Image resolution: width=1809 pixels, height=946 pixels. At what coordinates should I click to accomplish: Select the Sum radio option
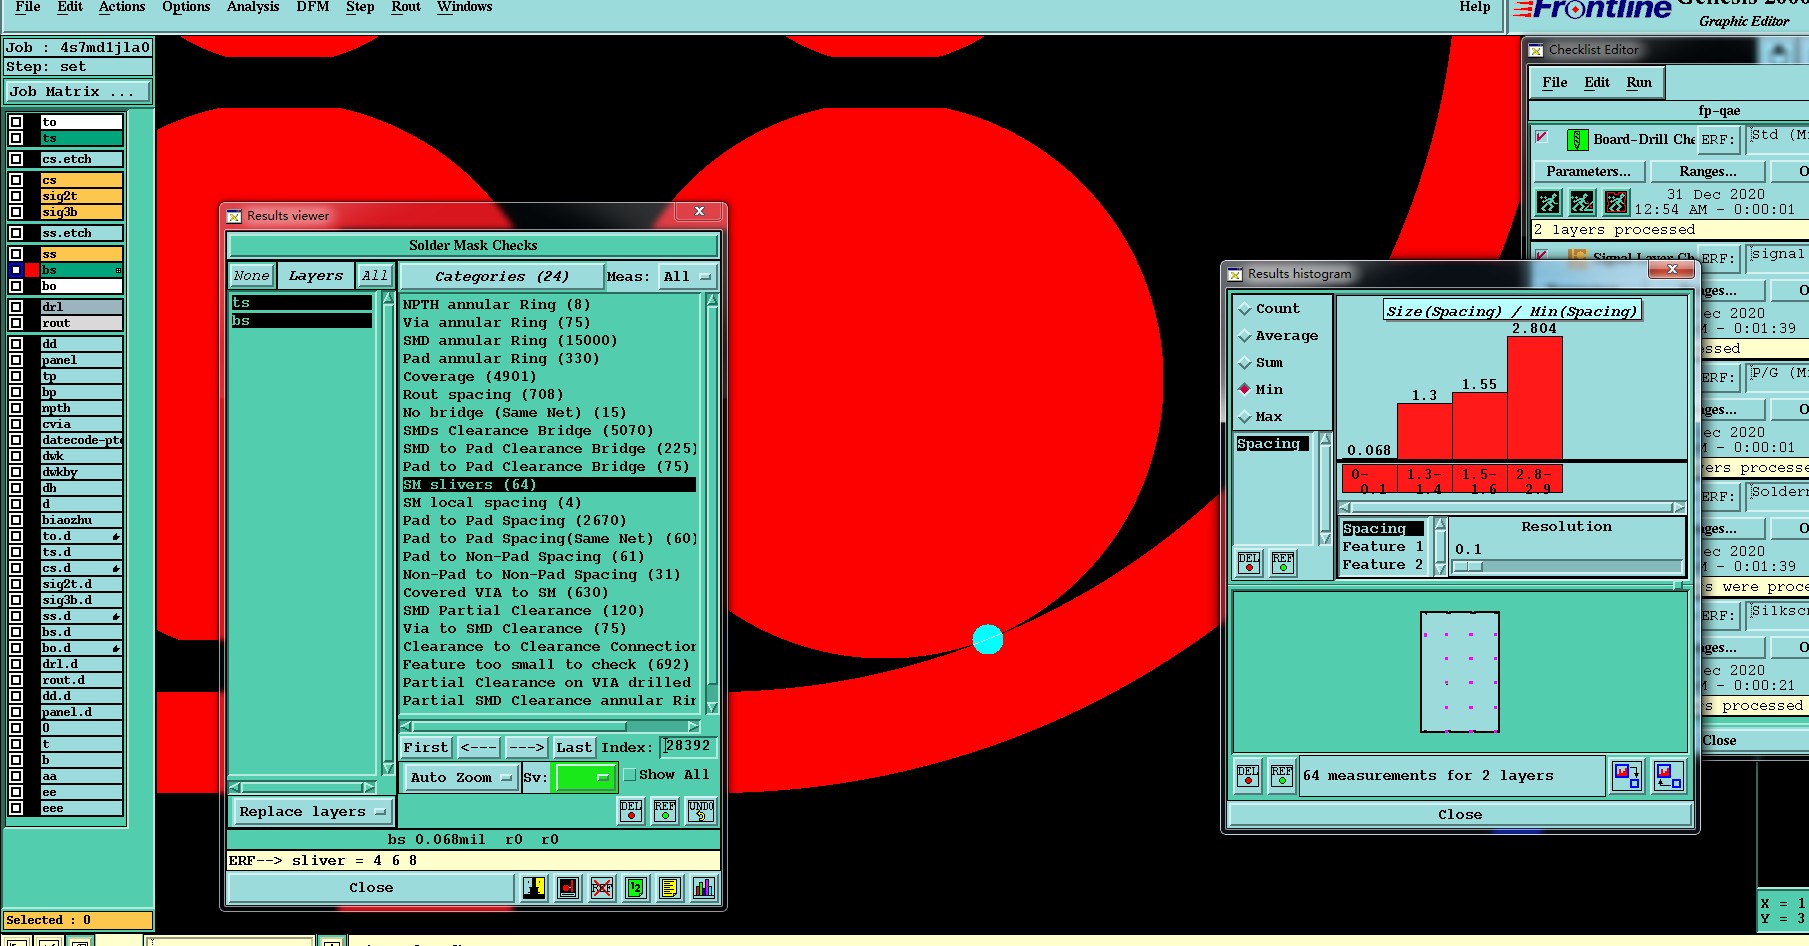click(x=1245, y=363)
